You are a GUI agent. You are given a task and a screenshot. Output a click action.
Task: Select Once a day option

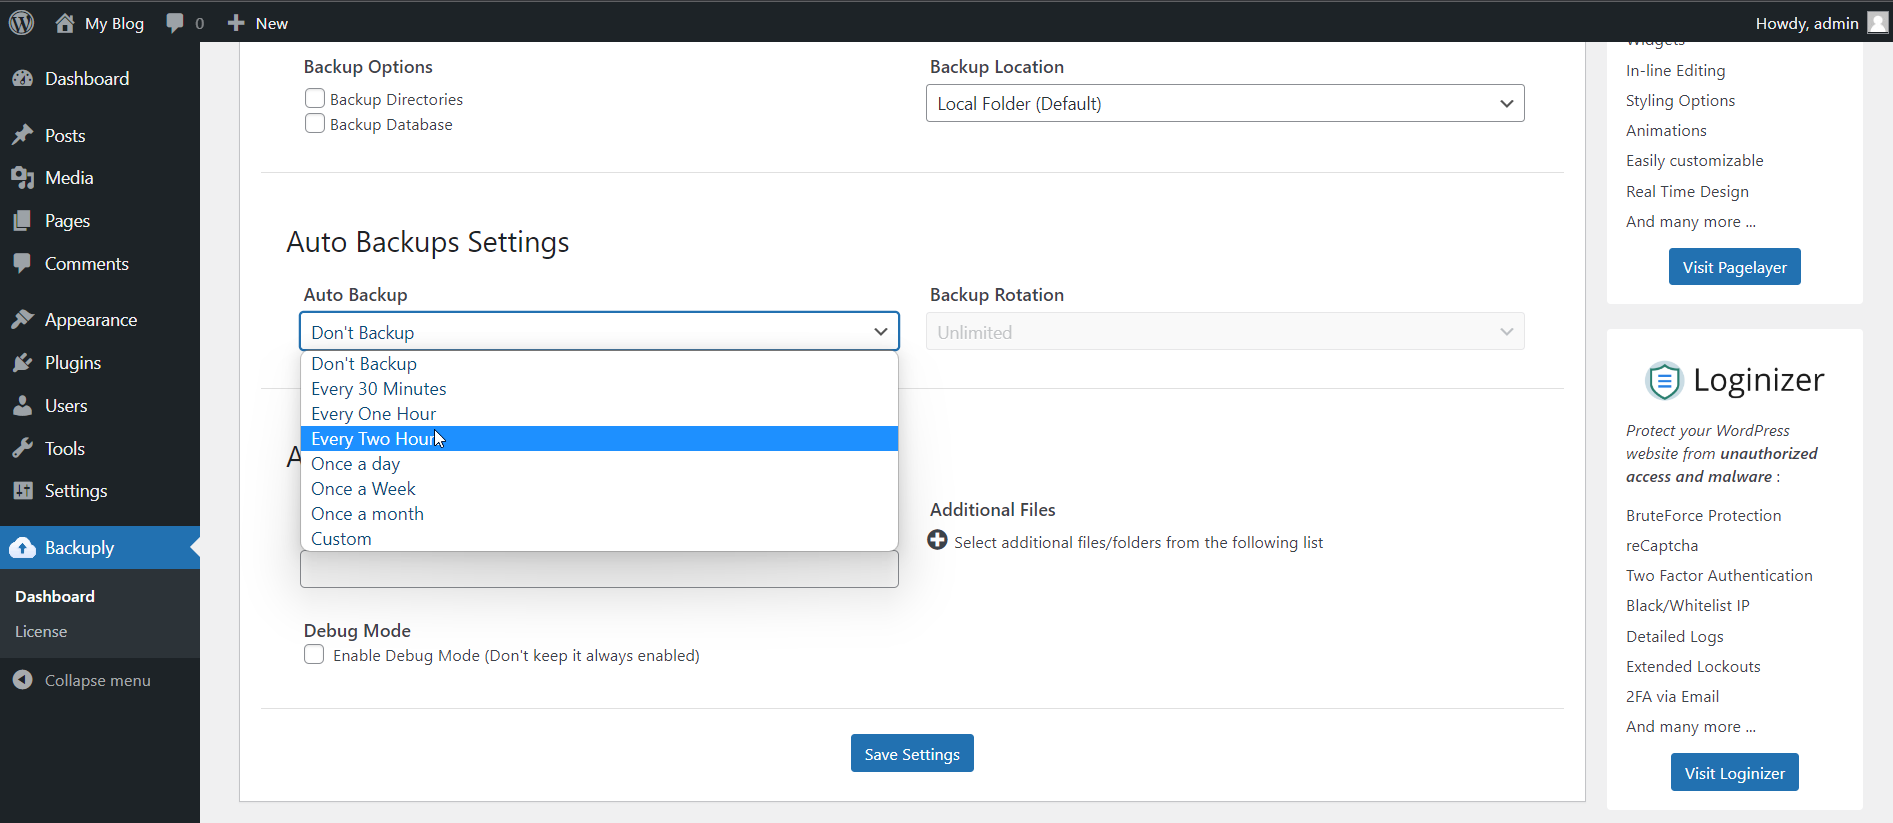coord(599,463)
